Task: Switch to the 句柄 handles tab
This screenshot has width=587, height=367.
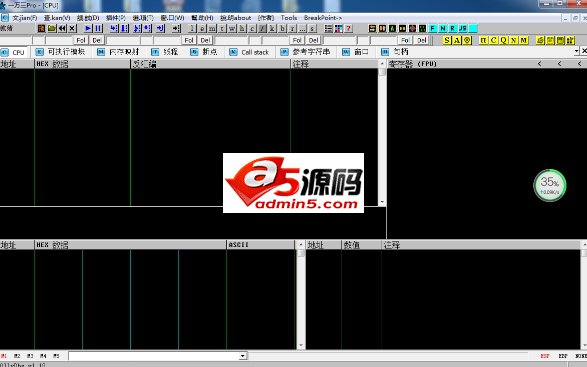Action: [395, 52]
